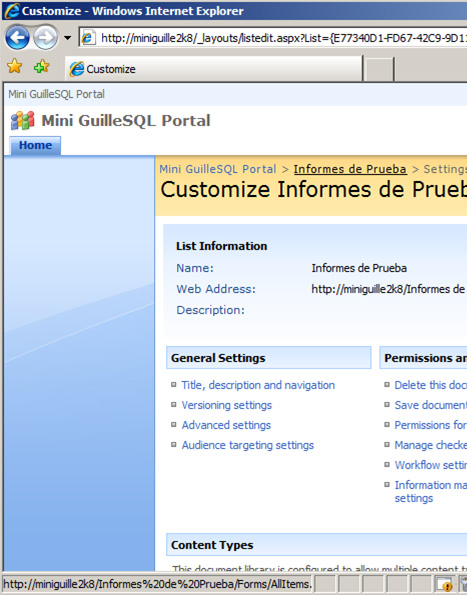Open Audience targeting settings link
This screenshot has width=467, height=595.
coord(248,445)
